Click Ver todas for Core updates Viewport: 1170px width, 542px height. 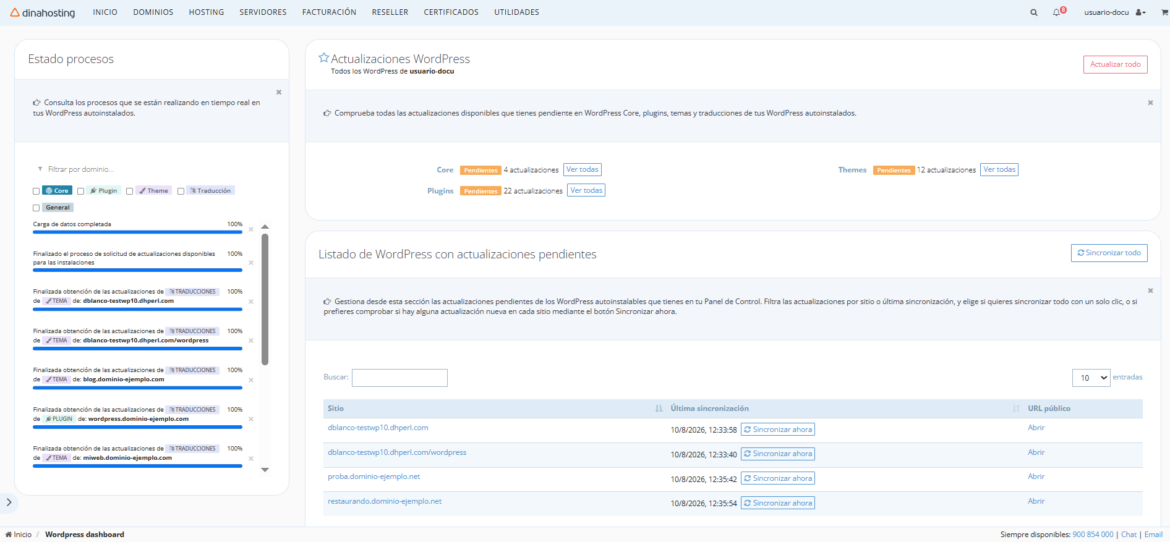click(x=582, y=169)
